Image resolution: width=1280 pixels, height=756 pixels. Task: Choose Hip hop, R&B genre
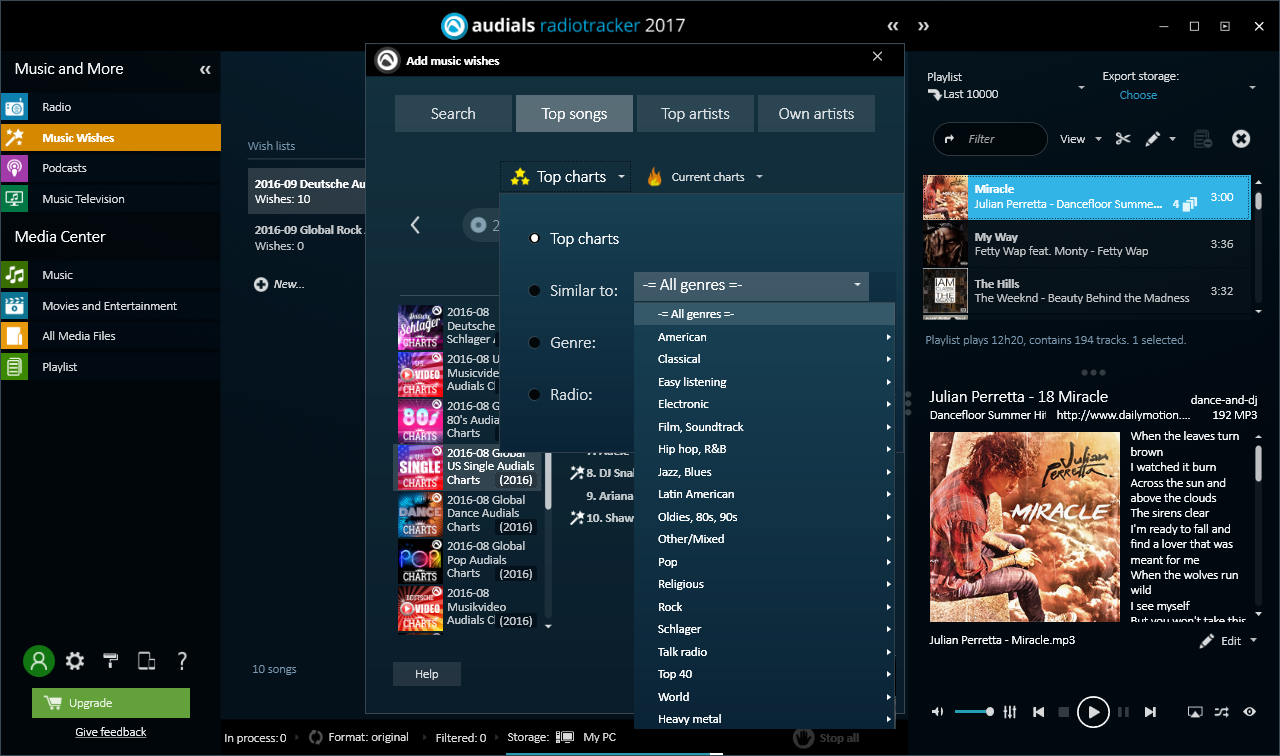pyautogui.click(x=765, y=449)
